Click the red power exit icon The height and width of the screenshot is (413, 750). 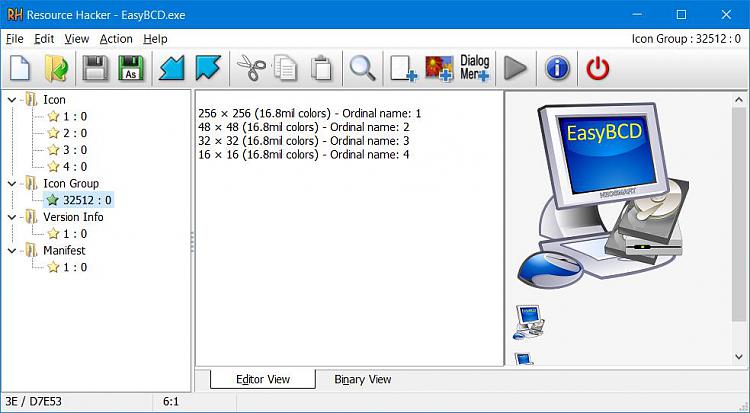pyautogui.click(x=598, y=68)
